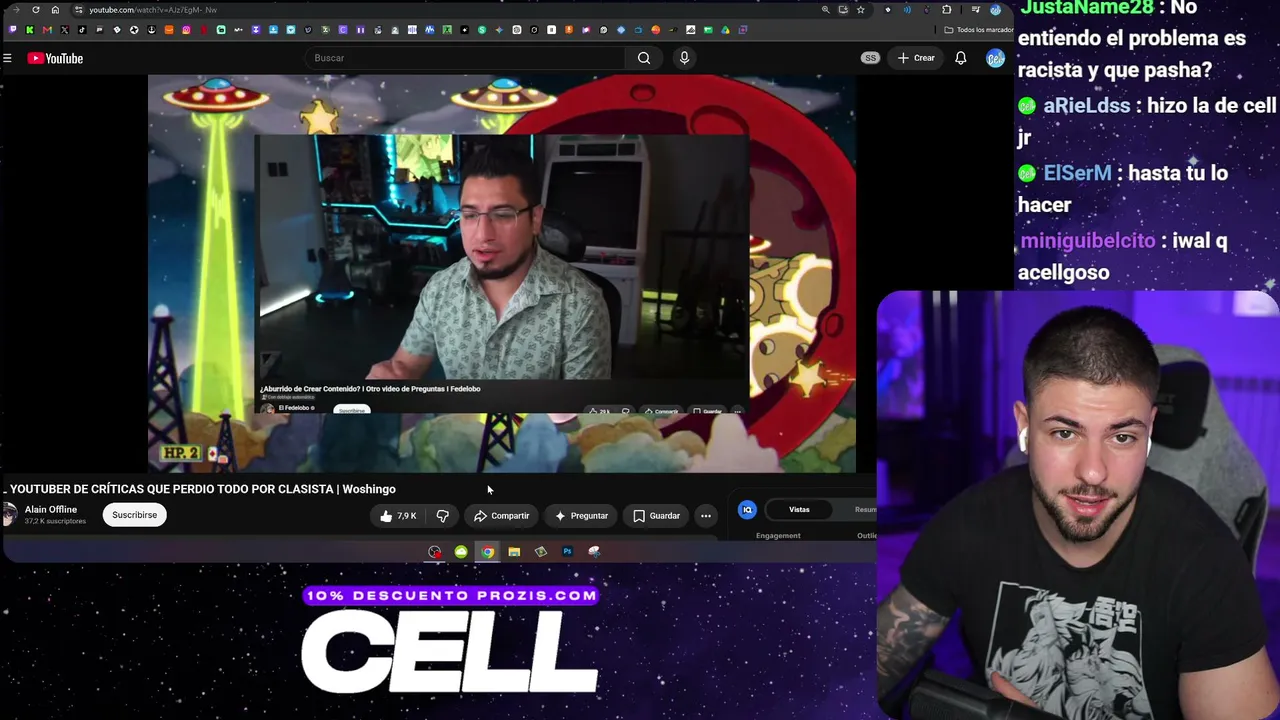Start voice search with the microphone
This screenshot has width=1280, height=720.
(x=684, y=58)
